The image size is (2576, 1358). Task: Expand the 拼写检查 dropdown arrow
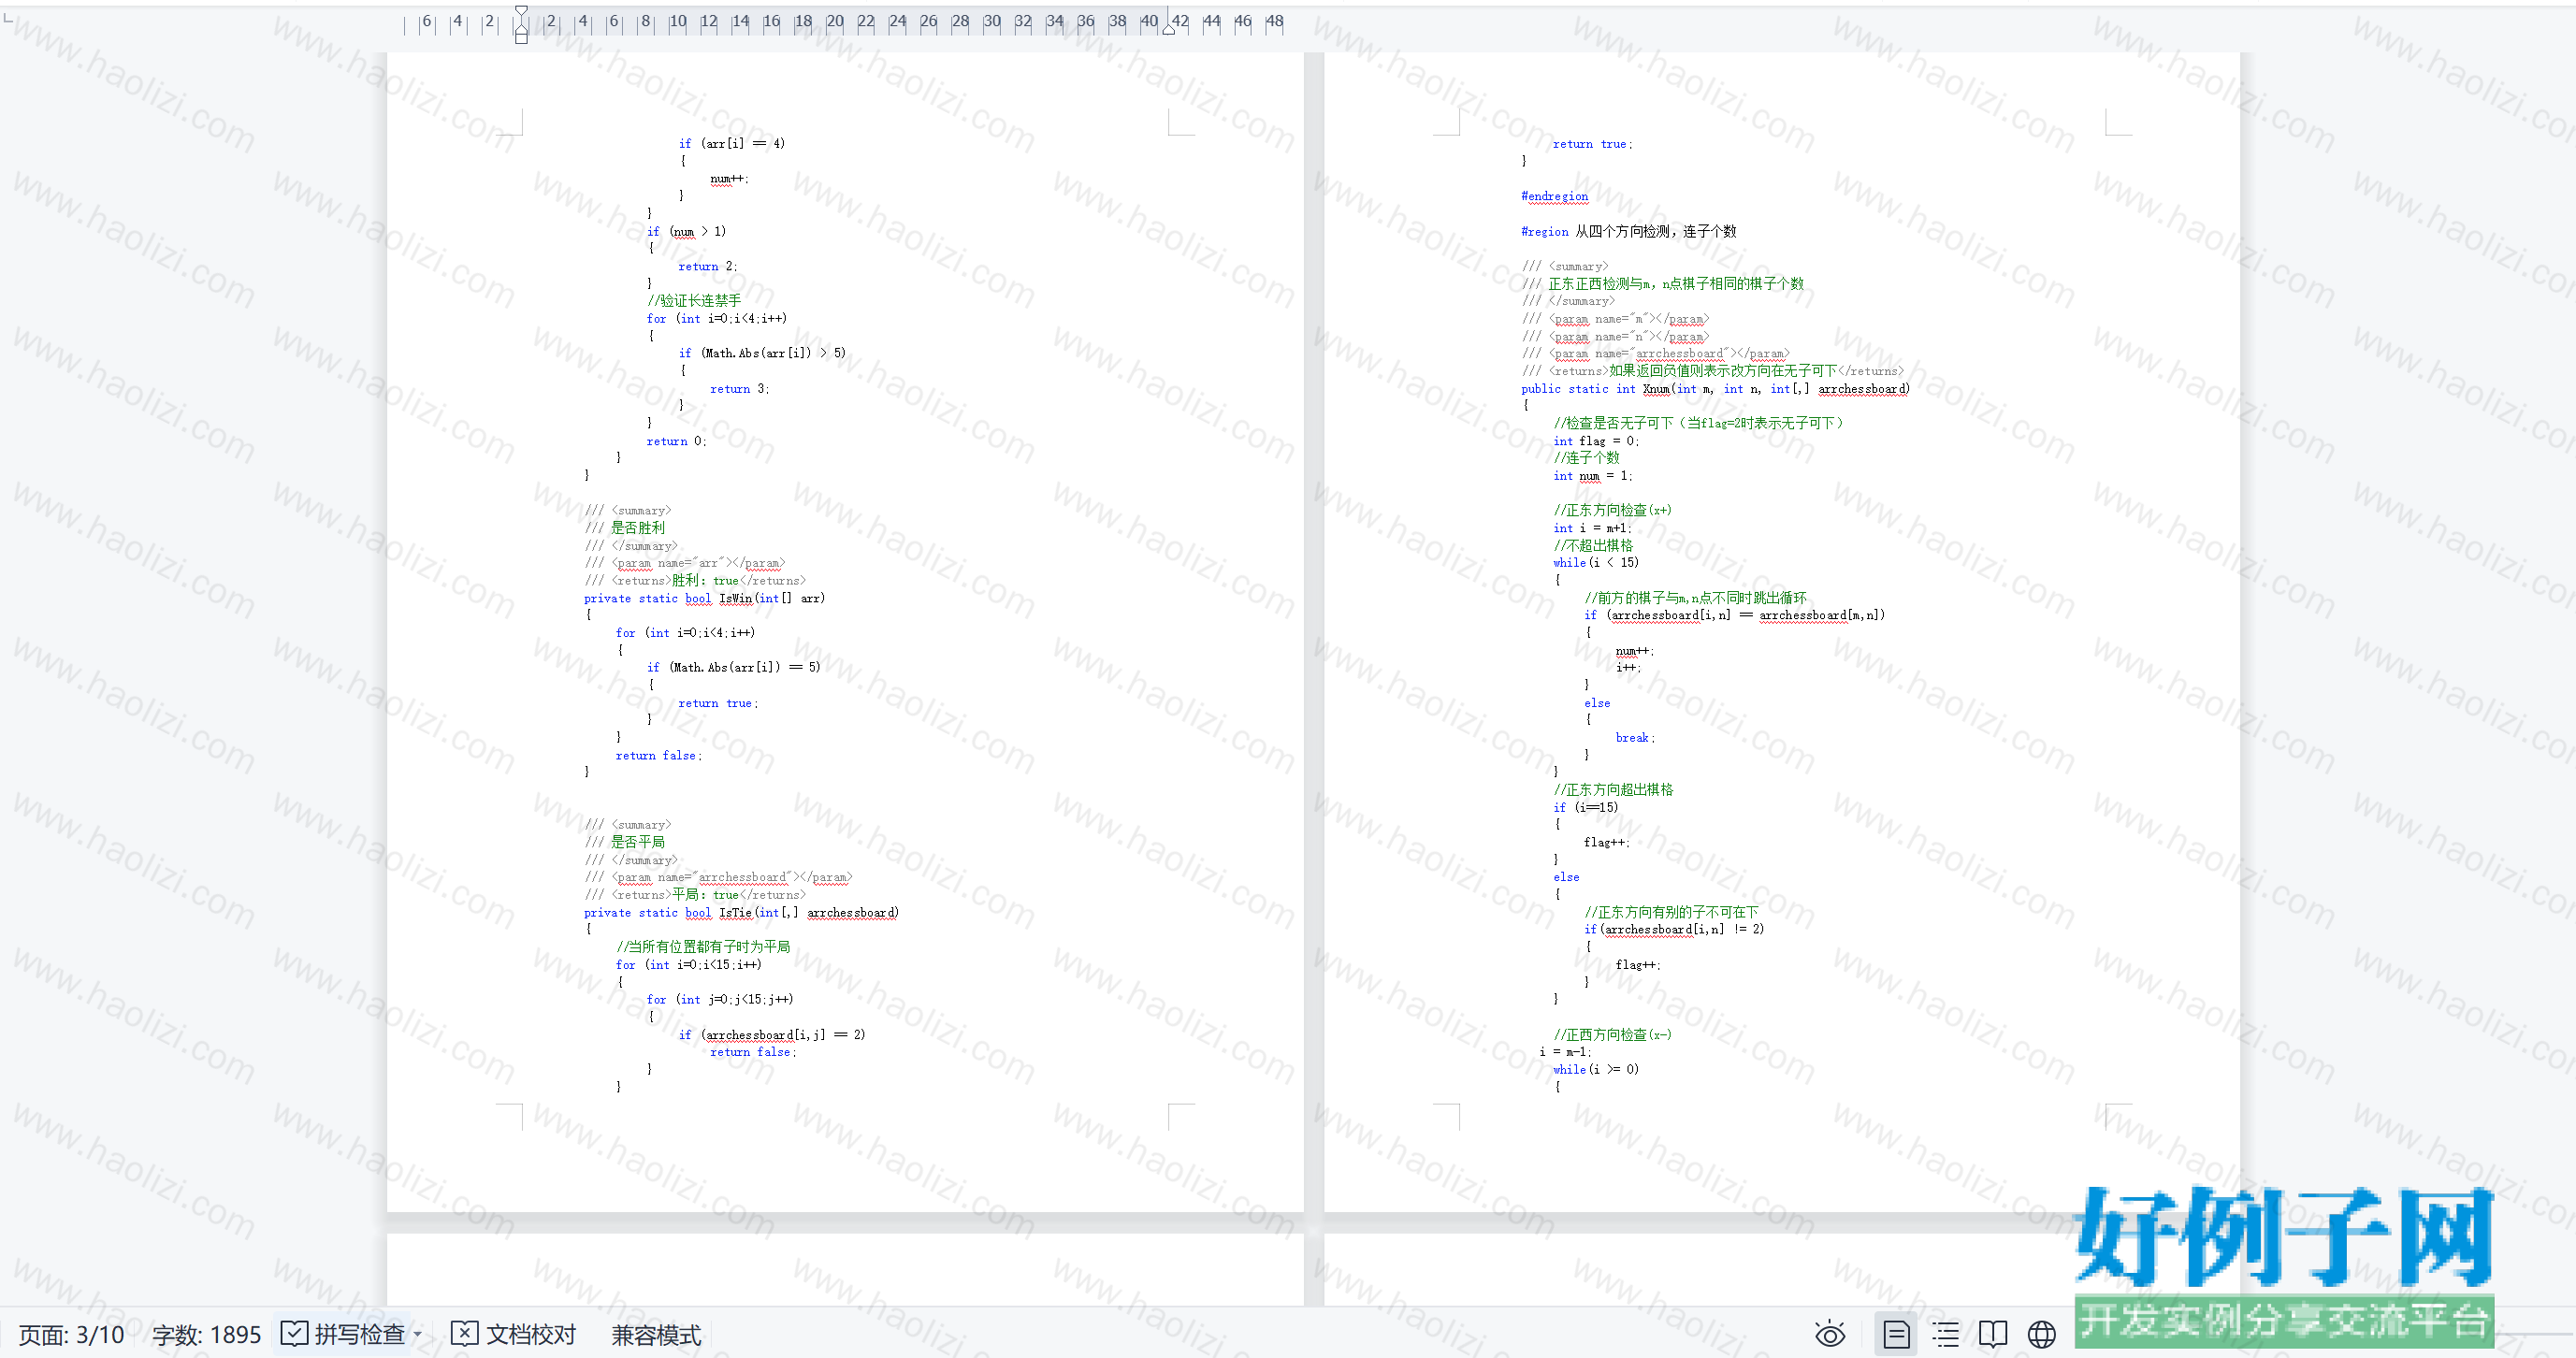coord(418,1334)
